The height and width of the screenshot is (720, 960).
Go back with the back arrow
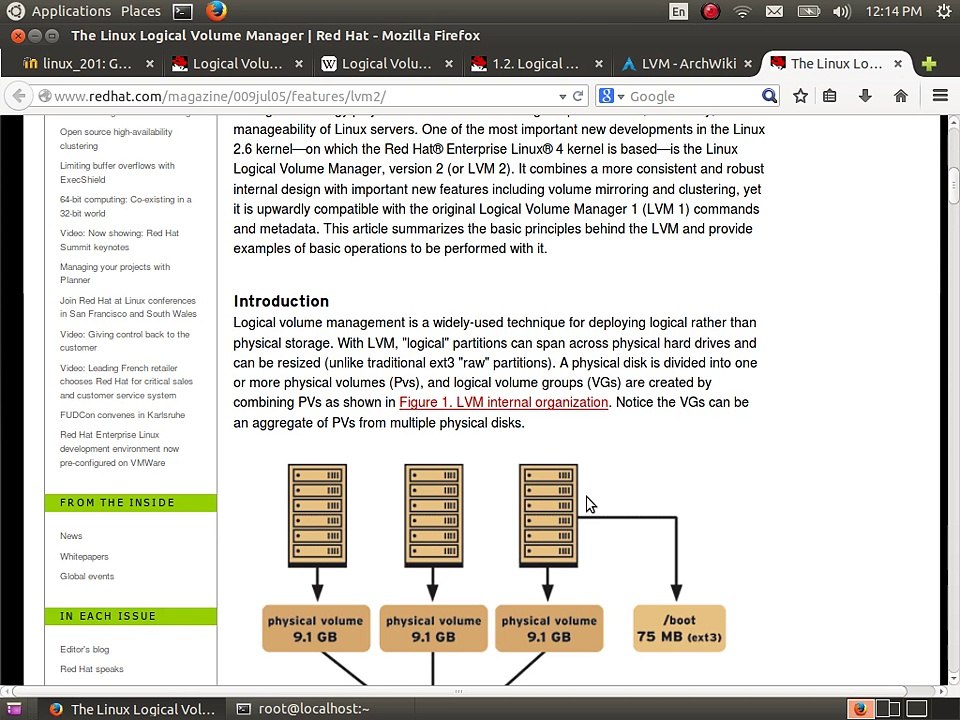20,96
